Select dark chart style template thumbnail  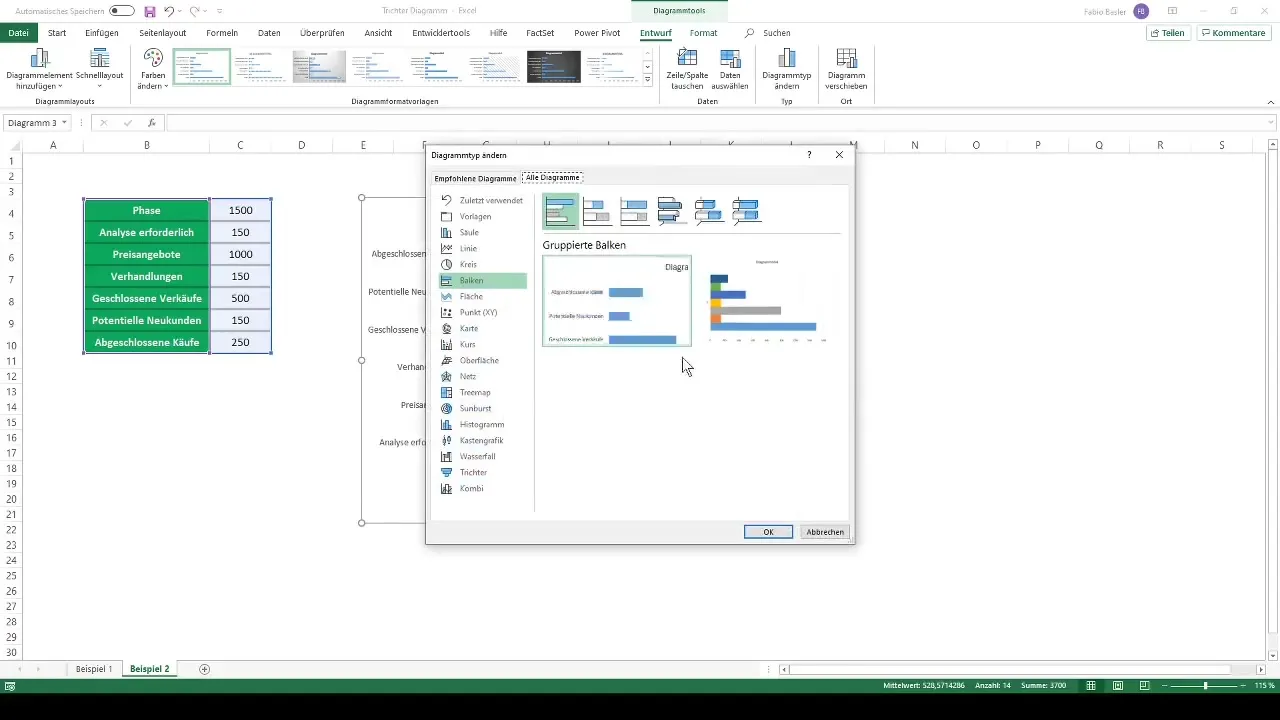coord(554,66)
